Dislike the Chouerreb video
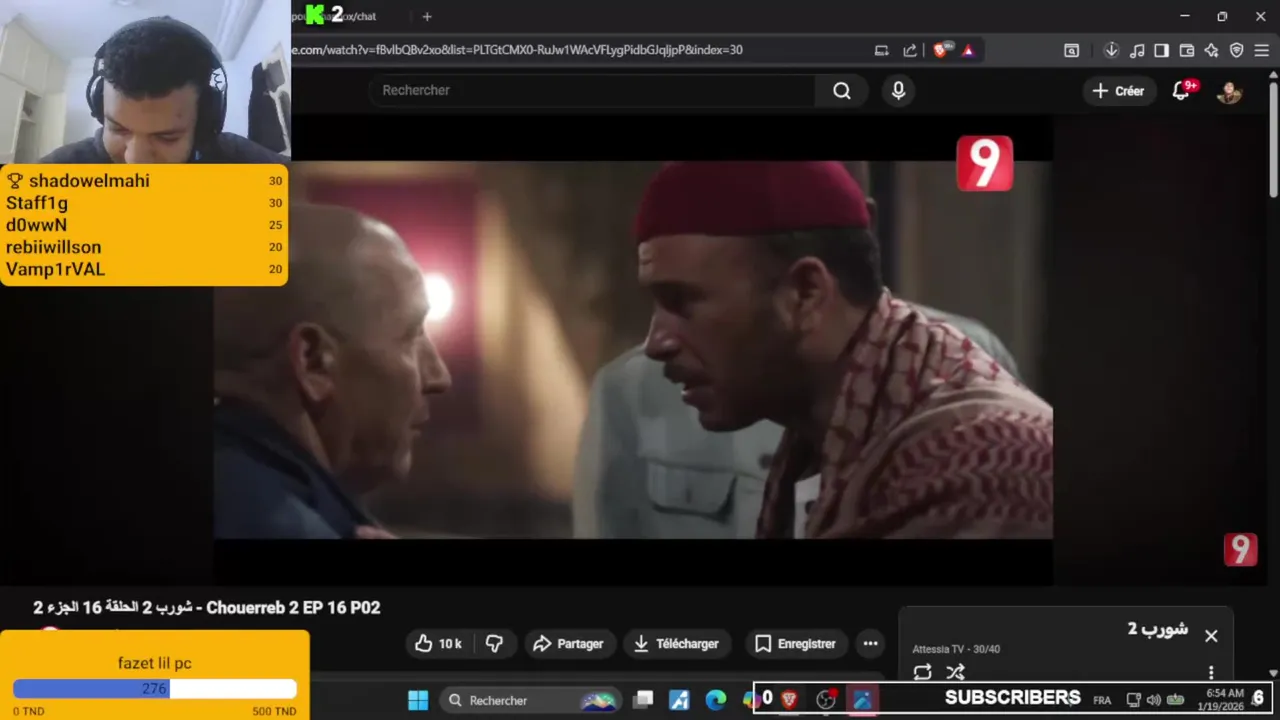The width and height of the screenshot is (1280, 720). pyautogui.click(x=494, y=644)
